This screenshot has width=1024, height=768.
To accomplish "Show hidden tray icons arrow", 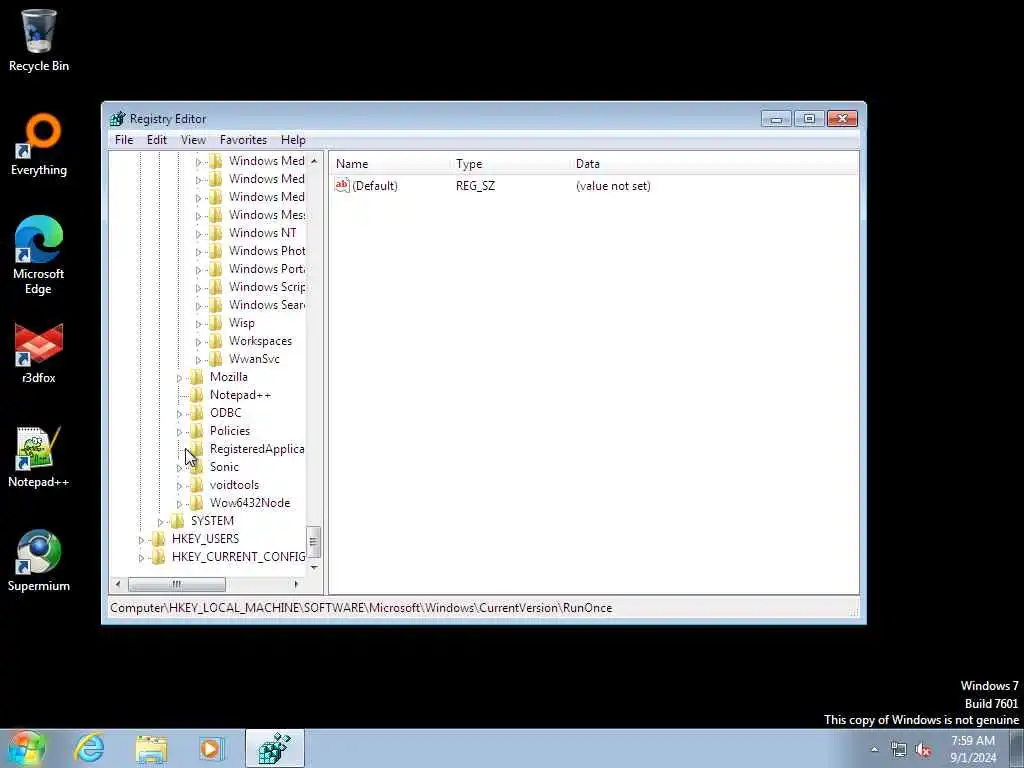I will point(874,750).
